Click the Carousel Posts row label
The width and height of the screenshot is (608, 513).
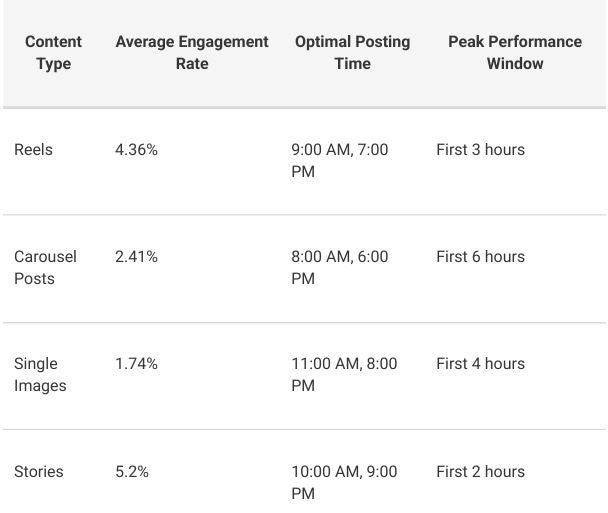[x=45, y=268]
